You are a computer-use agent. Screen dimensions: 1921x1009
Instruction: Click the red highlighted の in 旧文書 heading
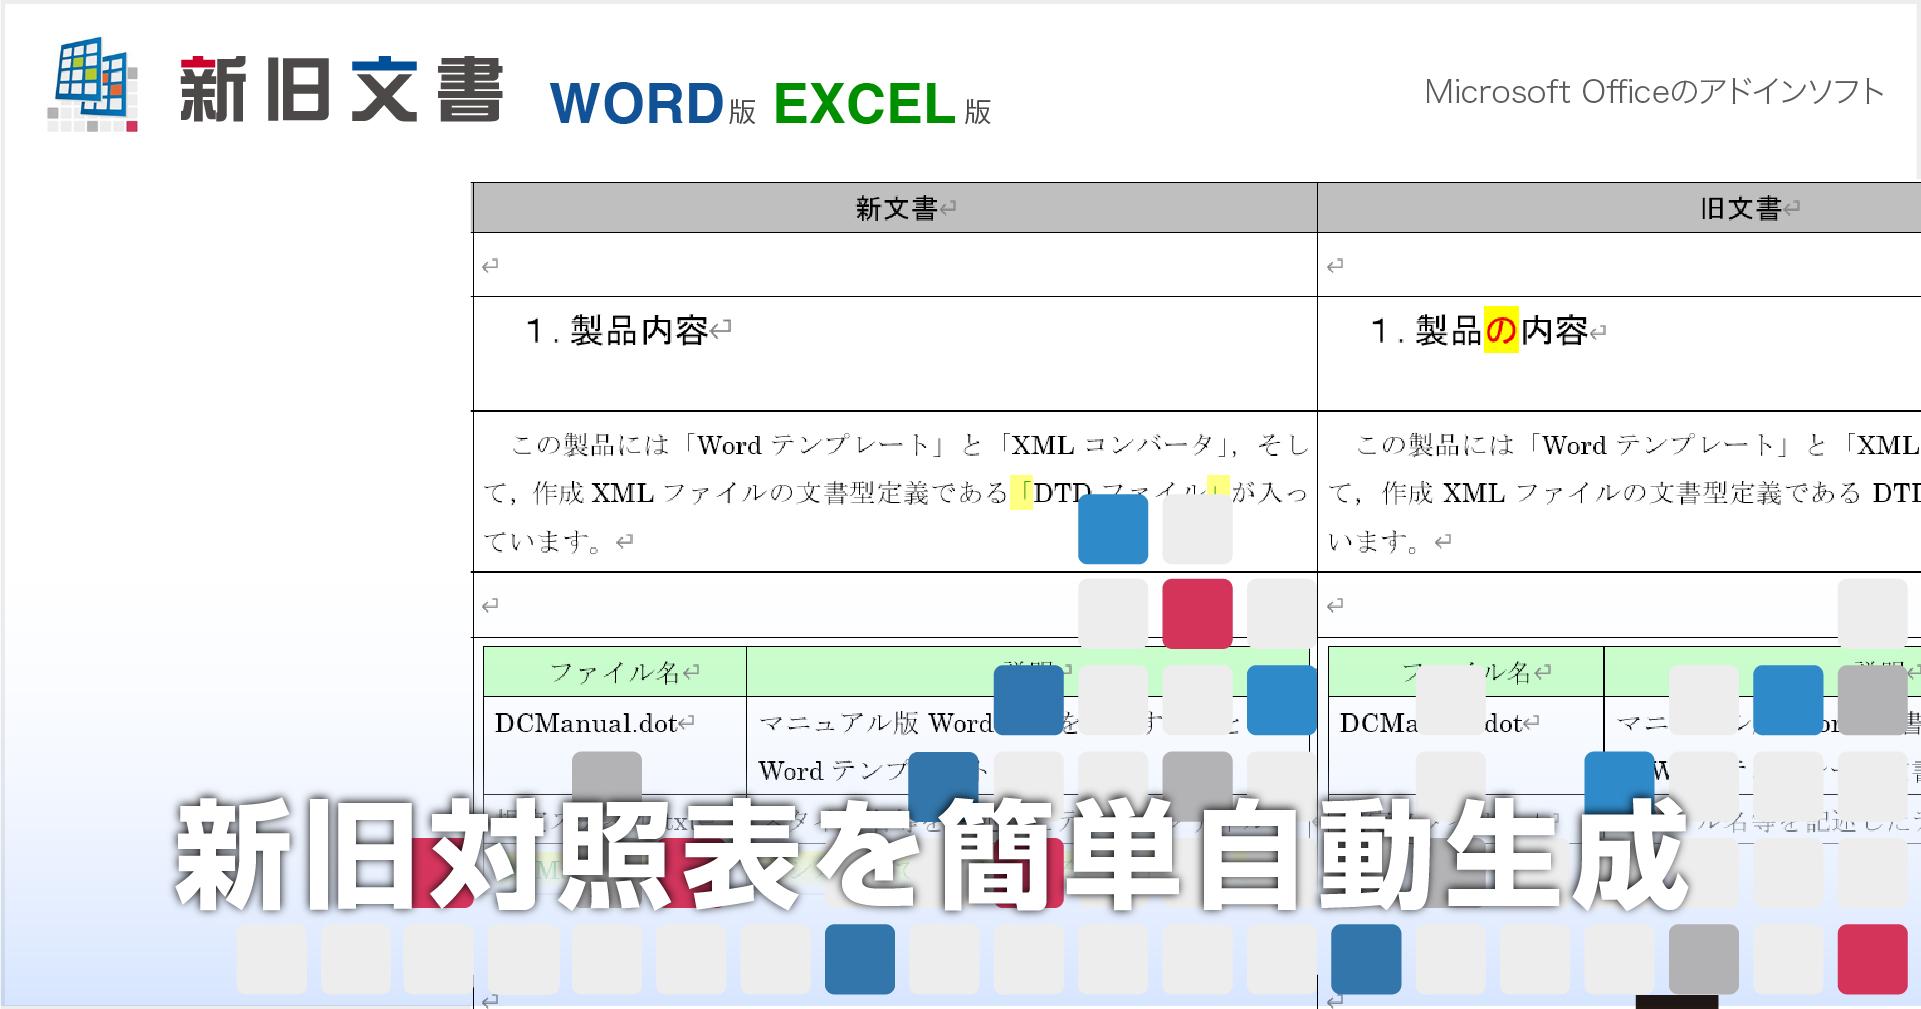pos(1501,330)
